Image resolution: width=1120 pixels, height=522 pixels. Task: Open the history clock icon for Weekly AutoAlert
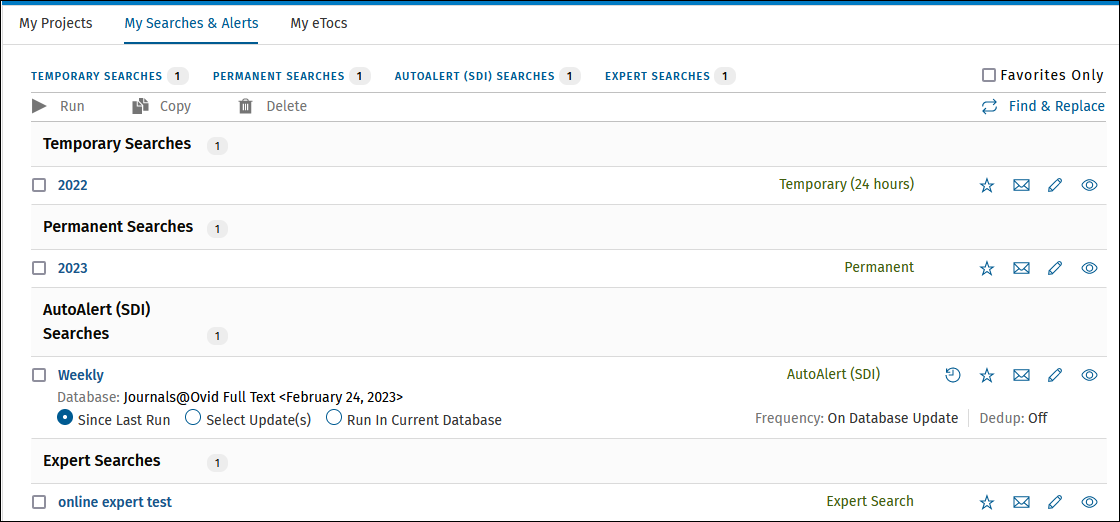click(953, 375)
